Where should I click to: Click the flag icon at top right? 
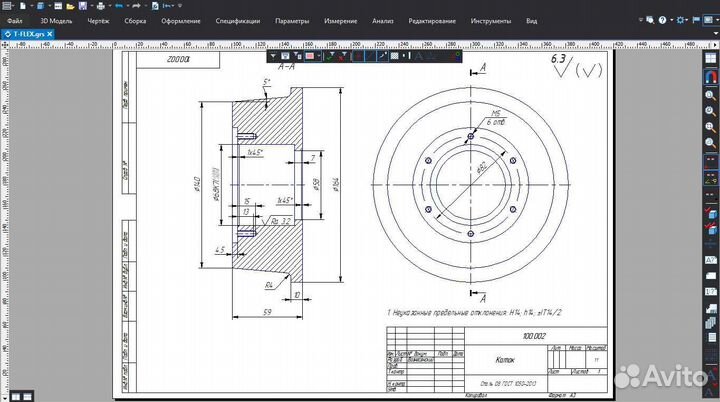point(696,20)
